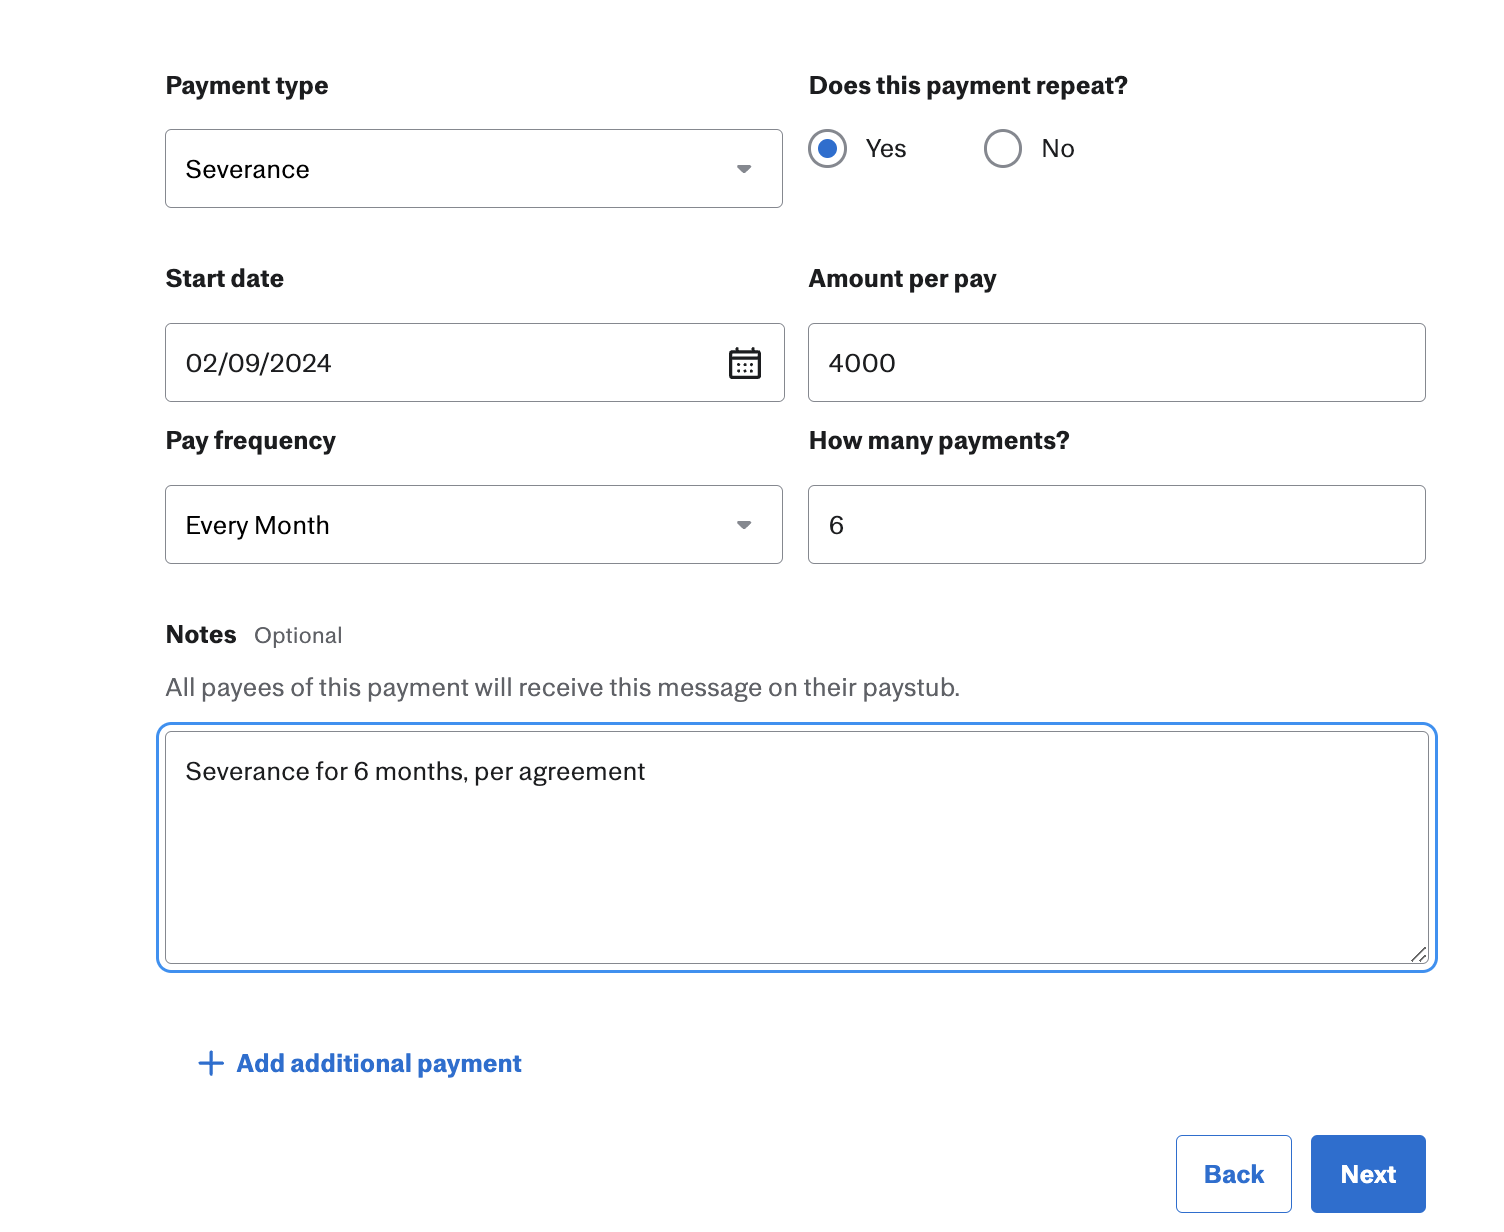The image size is (1504, 1232).
Task: Click the Add additional payment link text
Action: click(x=379, y=1063)
